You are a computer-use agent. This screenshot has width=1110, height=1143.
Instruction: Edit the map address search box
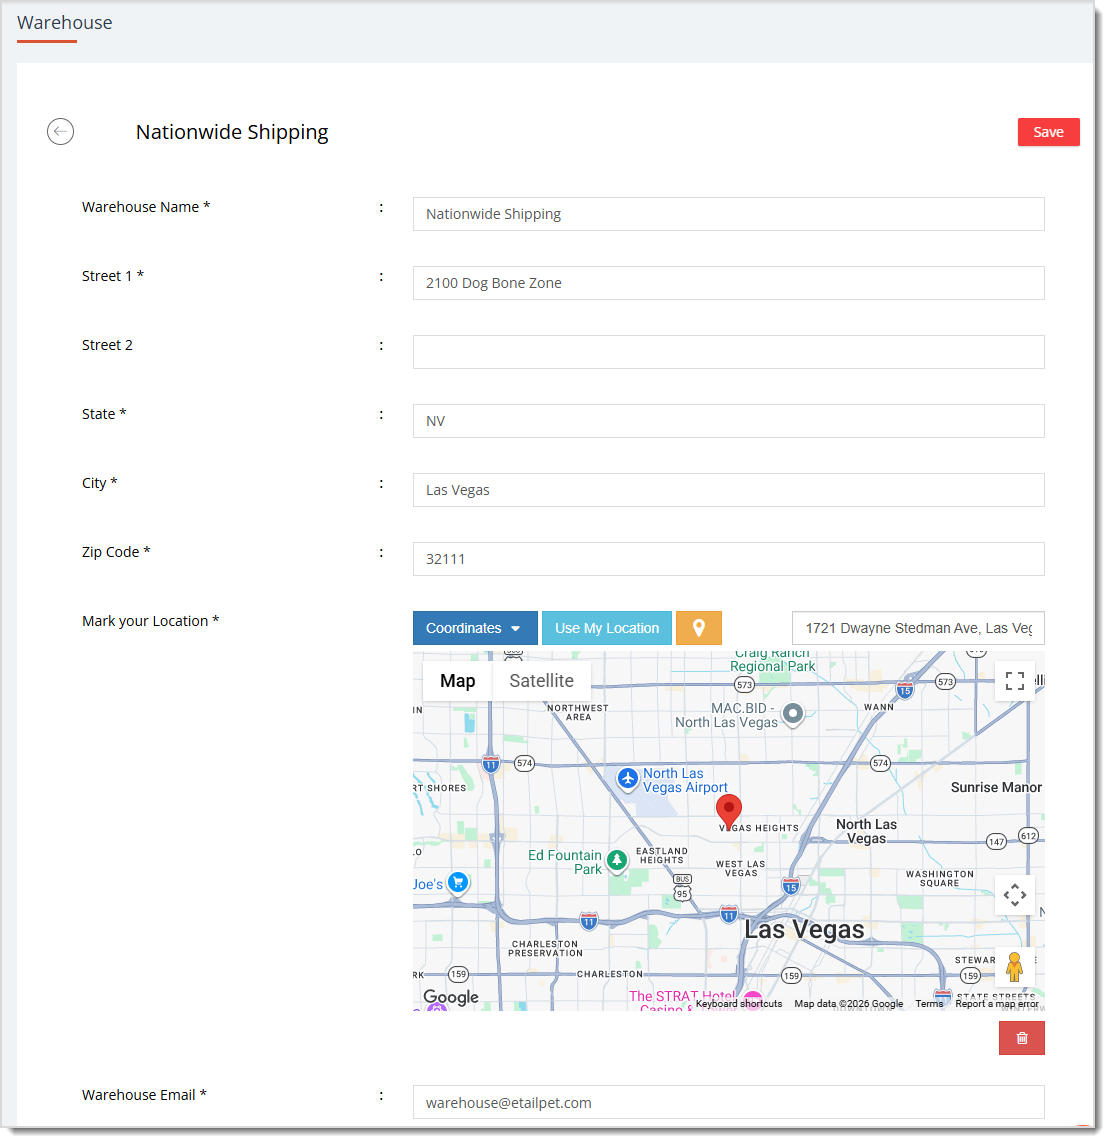[918, 628]
